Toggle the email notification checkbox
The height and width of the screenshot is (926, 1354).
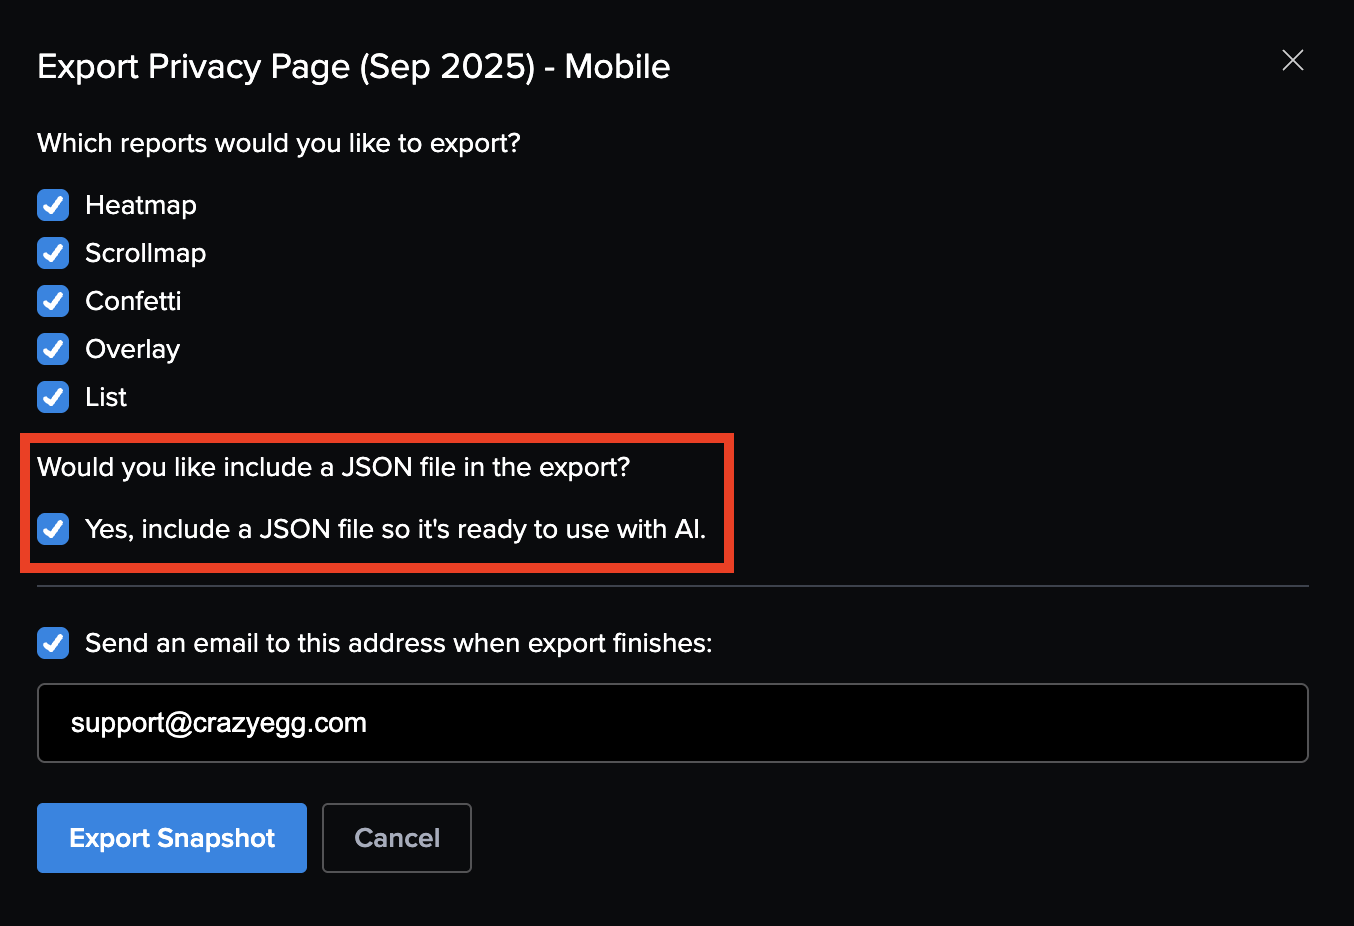53,643
